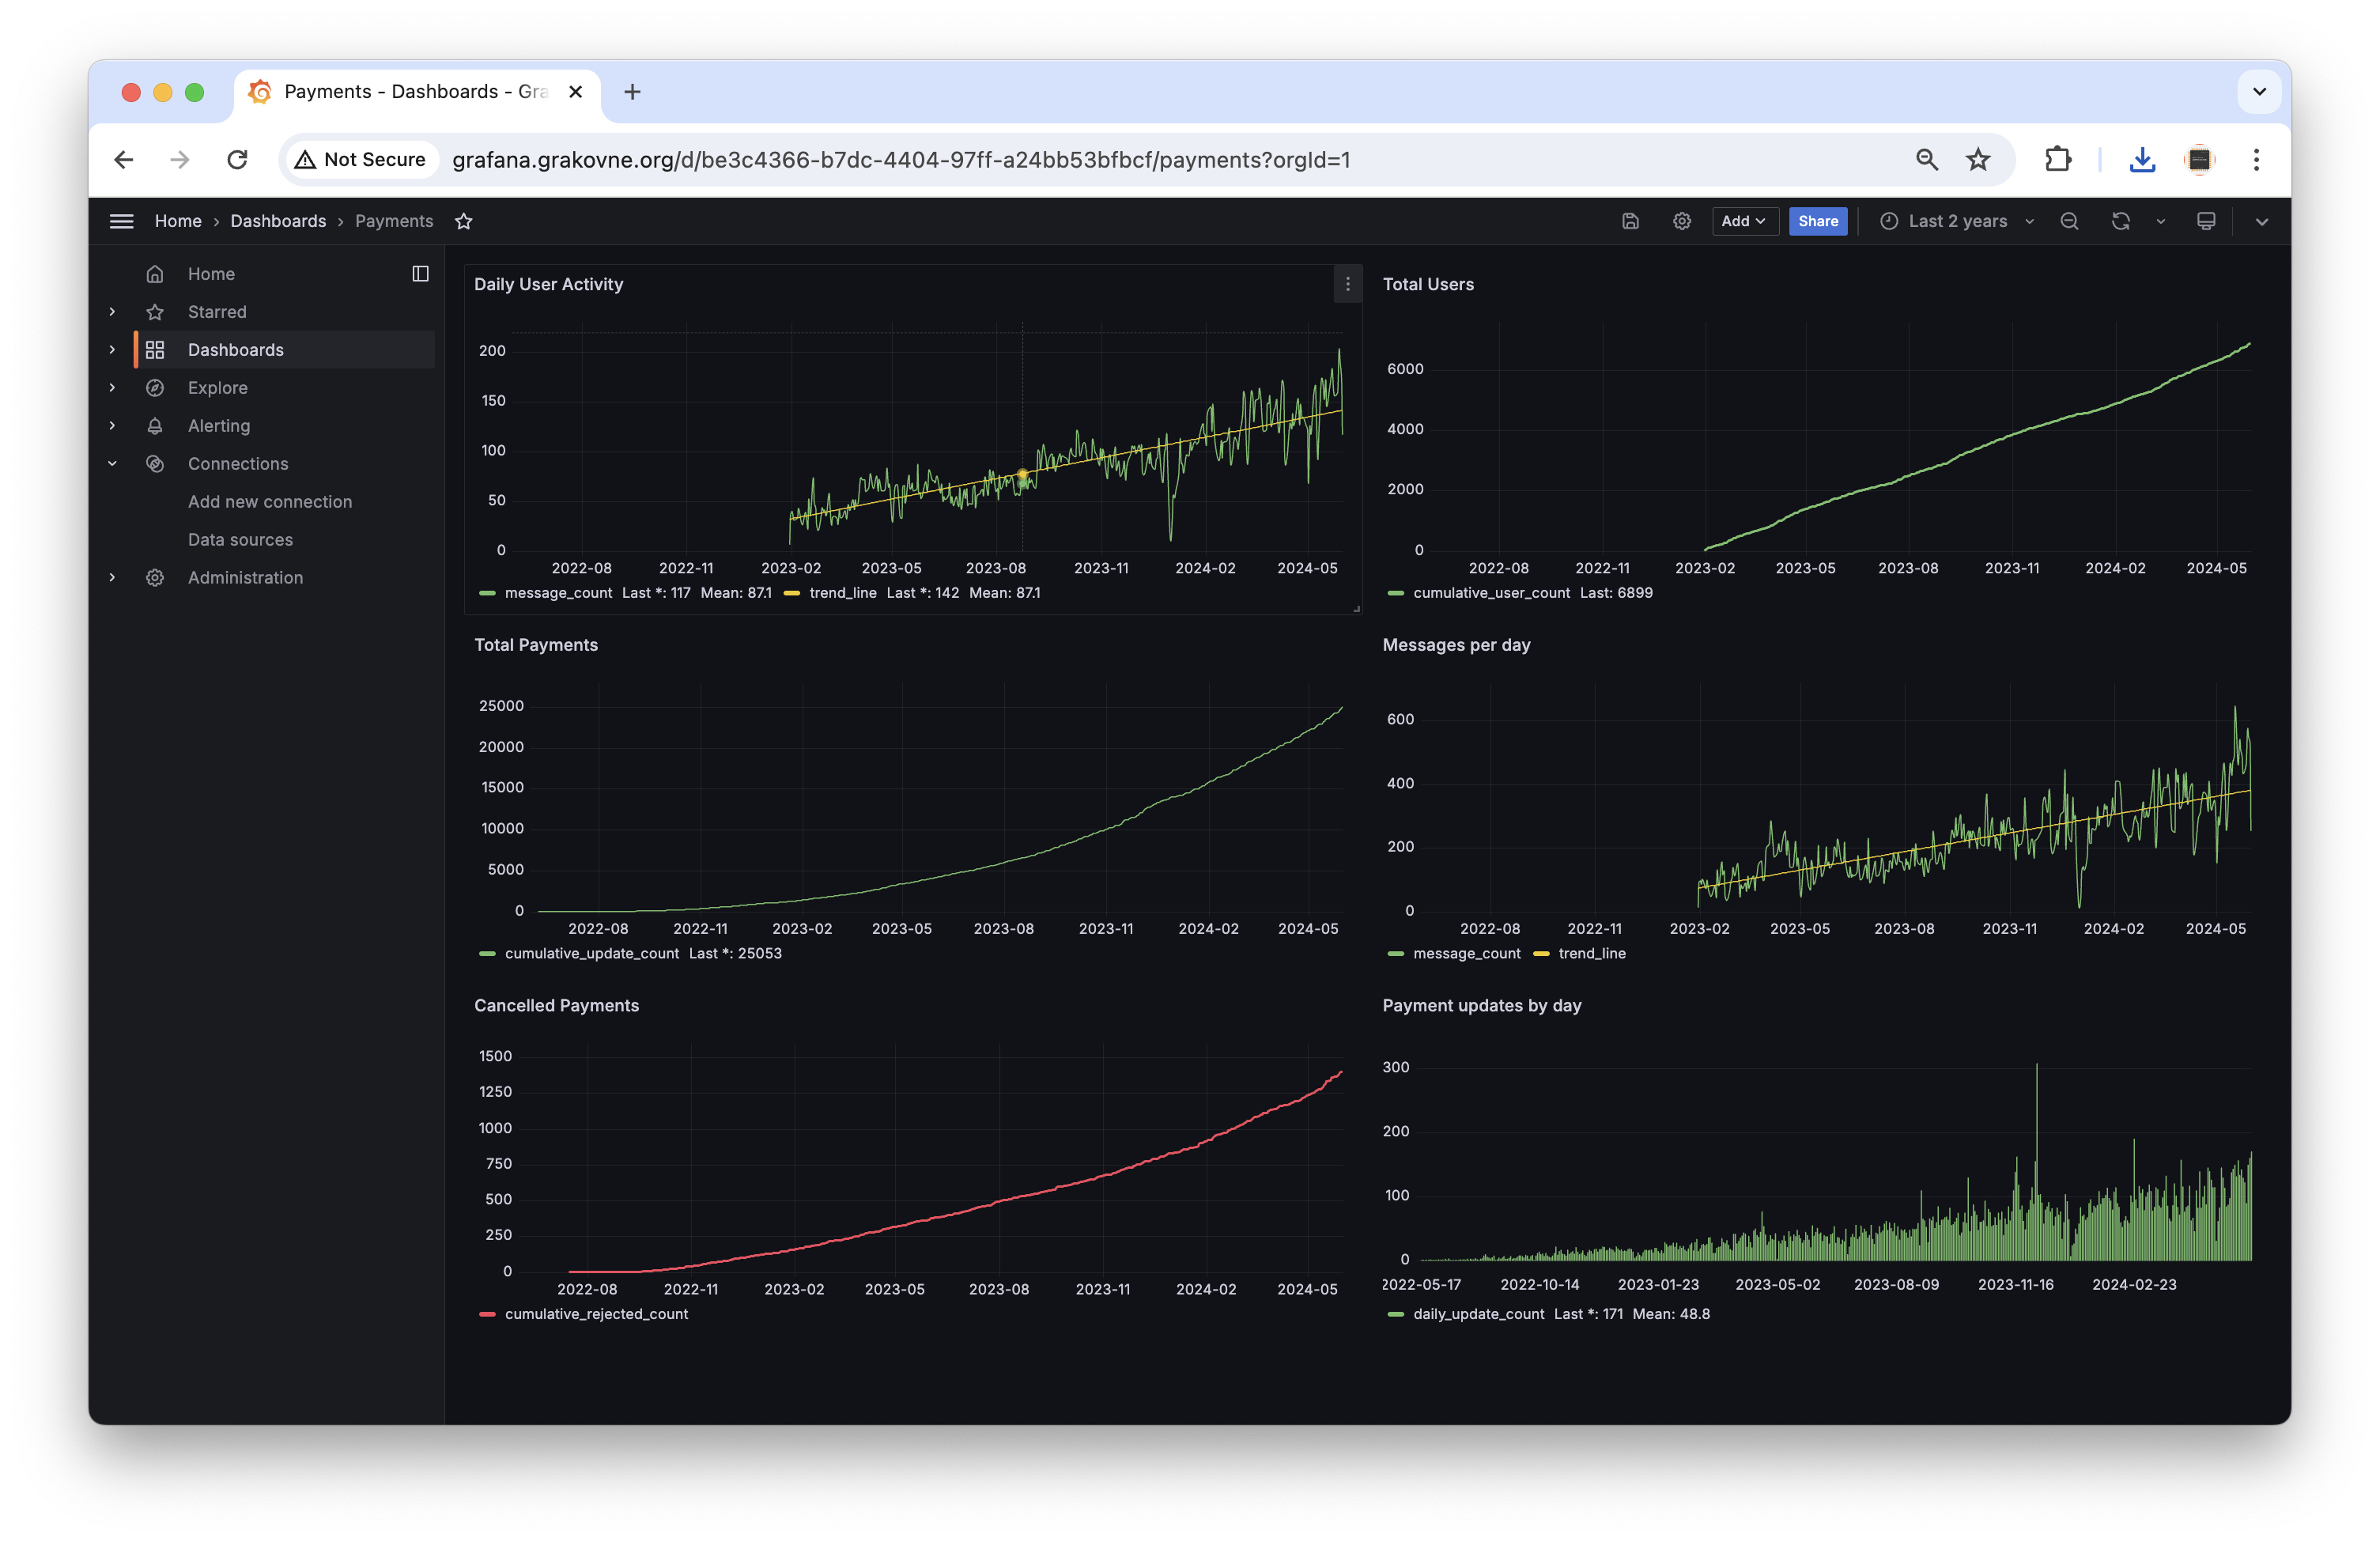2380x1542 pixels.
Task: Dock the sidebar menu icon
Action: pos(420,274)
